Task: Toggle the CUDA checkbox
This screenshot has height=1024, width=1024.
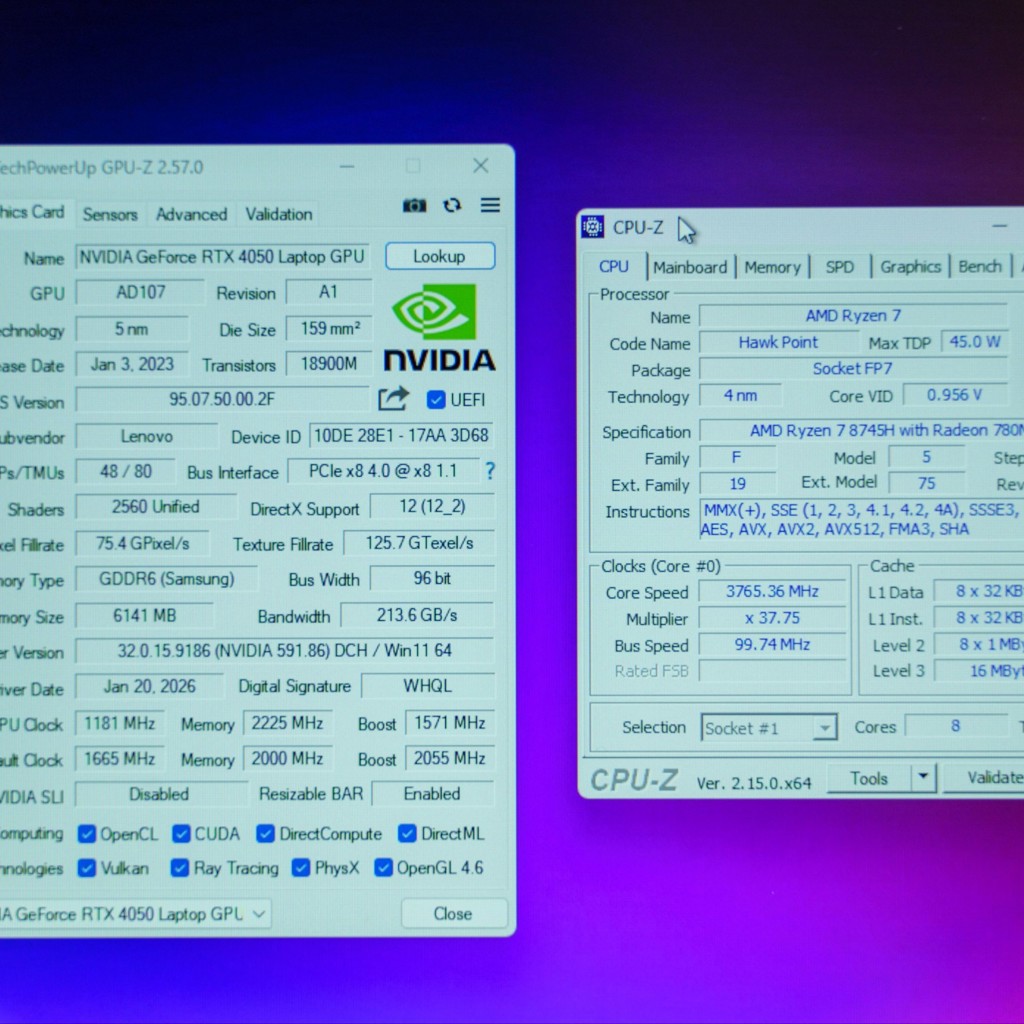Action: click(181, 834)
